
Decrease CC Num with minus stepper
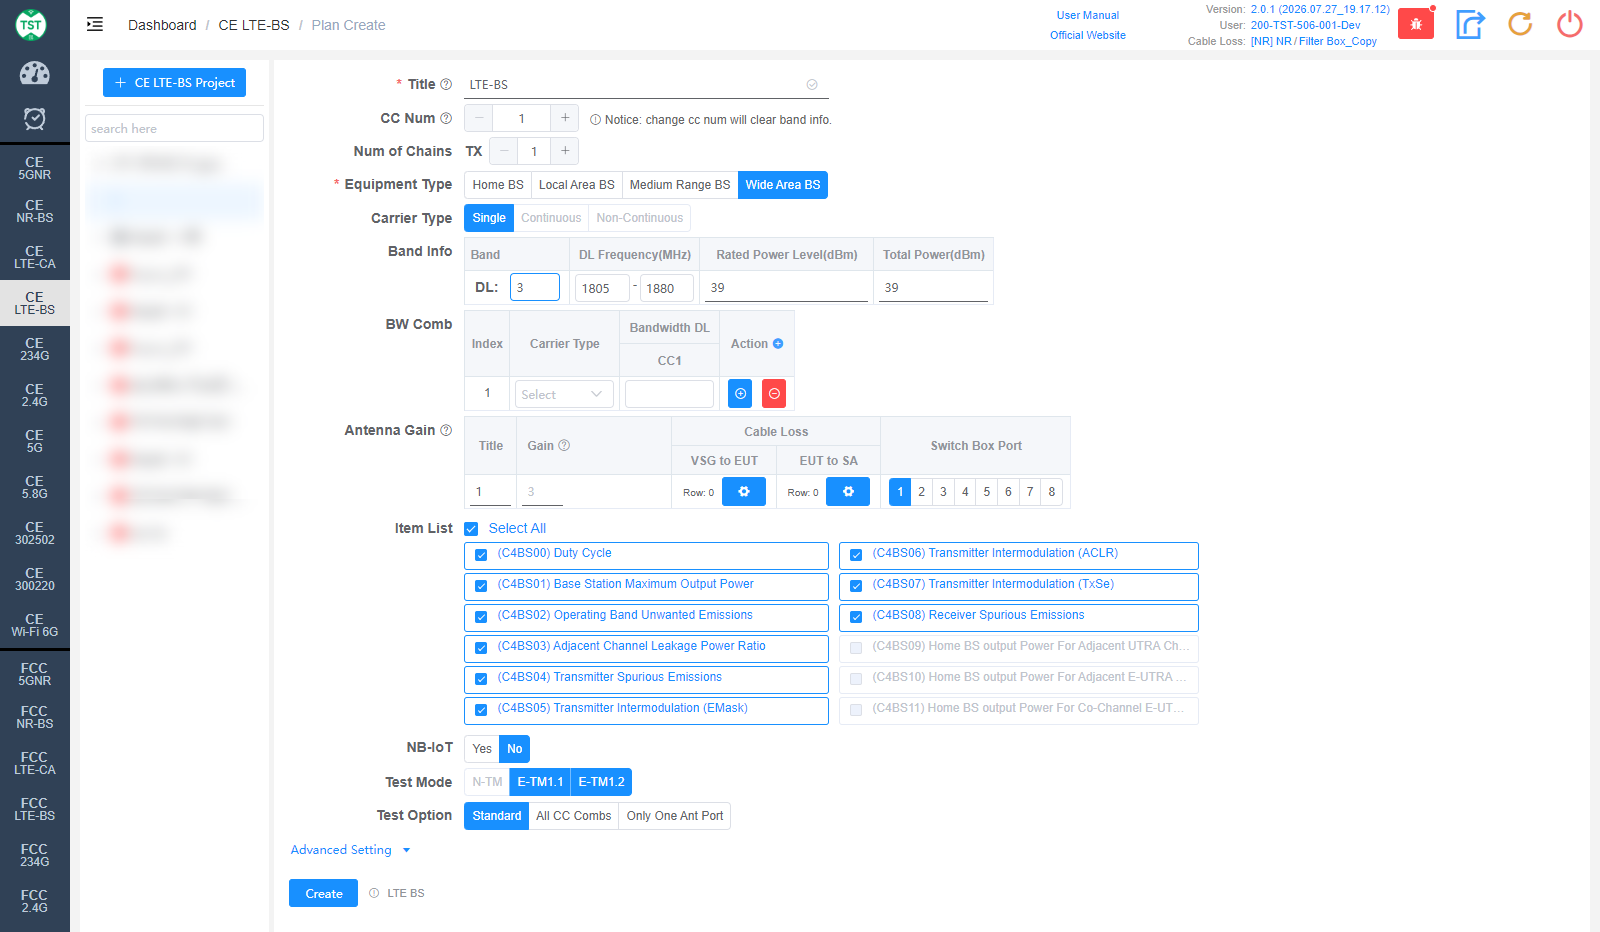pyautogui.click(x=479, y=118)
